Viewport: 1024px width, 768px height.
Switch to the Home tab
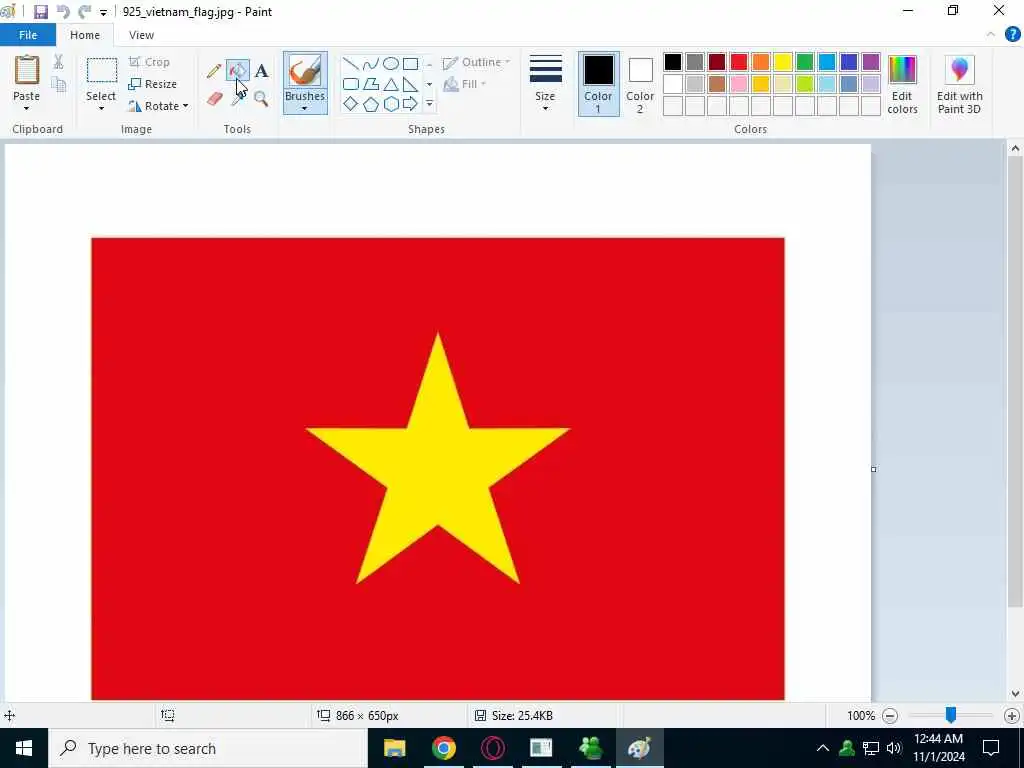tap(85, 35)
